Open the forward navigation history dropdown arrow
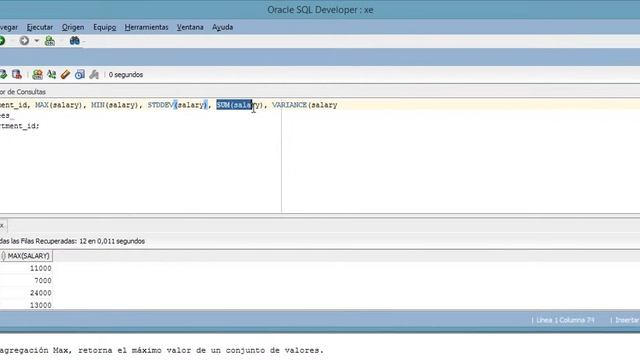 click(36, 41)
